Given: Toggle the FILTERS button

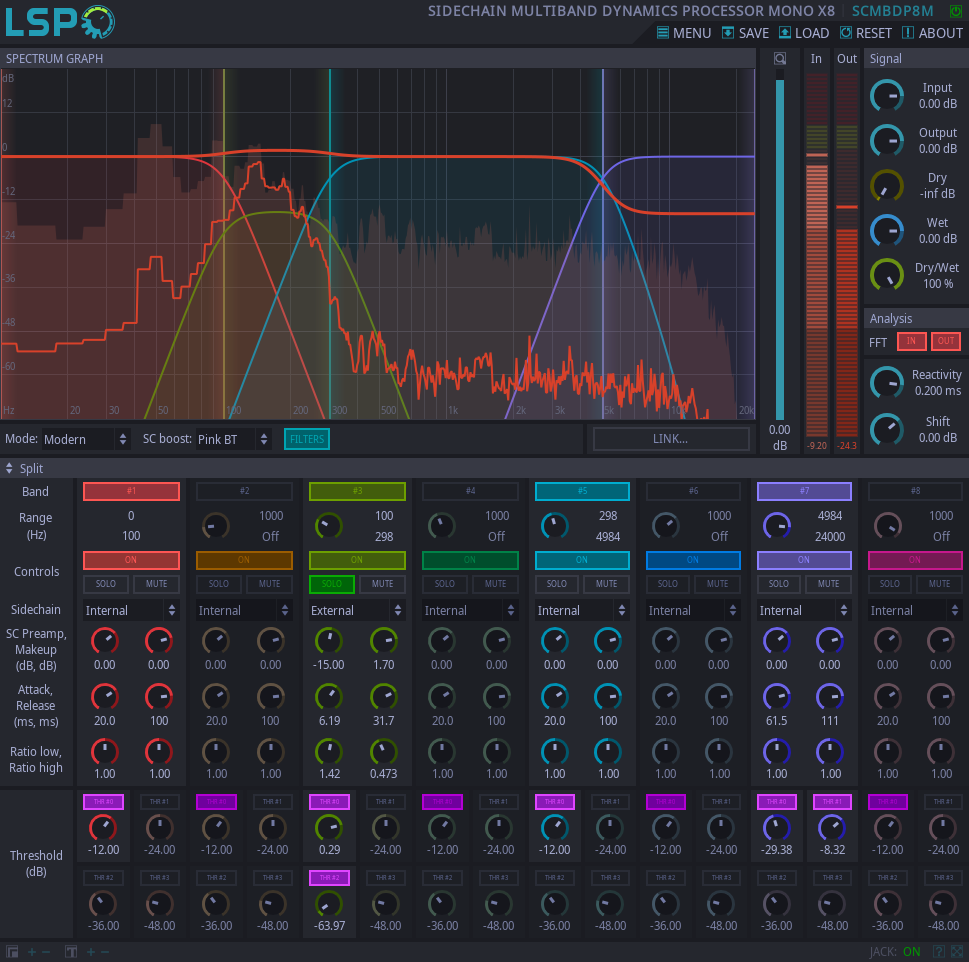Looking at the screenshot, I should (x=307, y=439).
